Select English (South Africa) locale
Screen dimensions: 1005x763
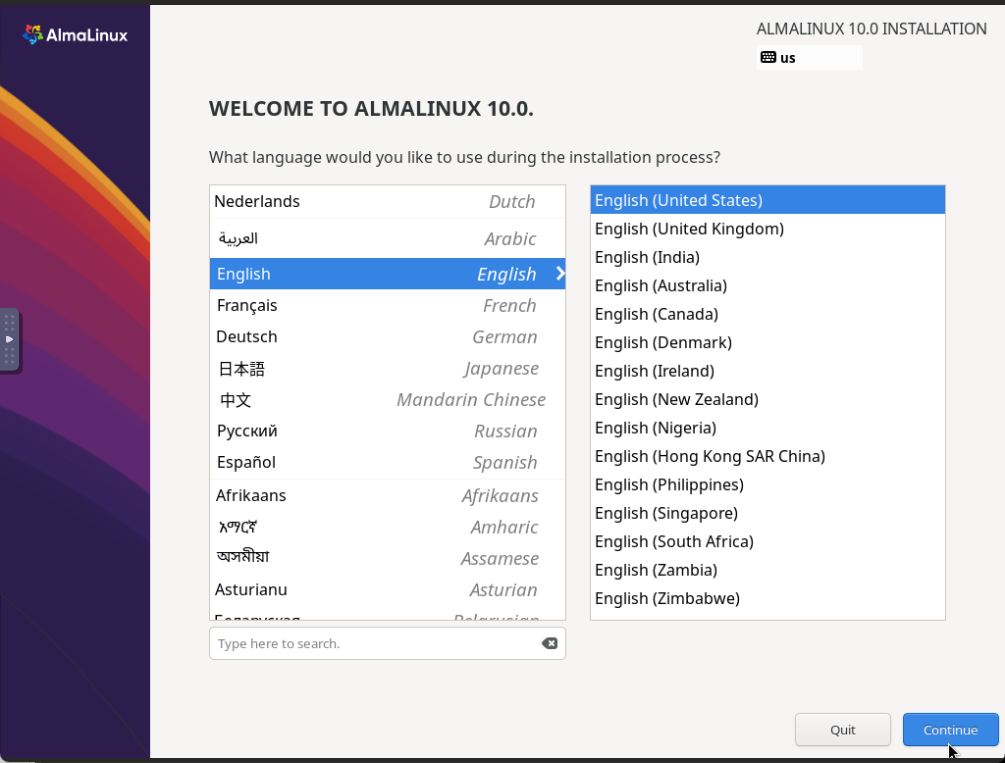767,541
